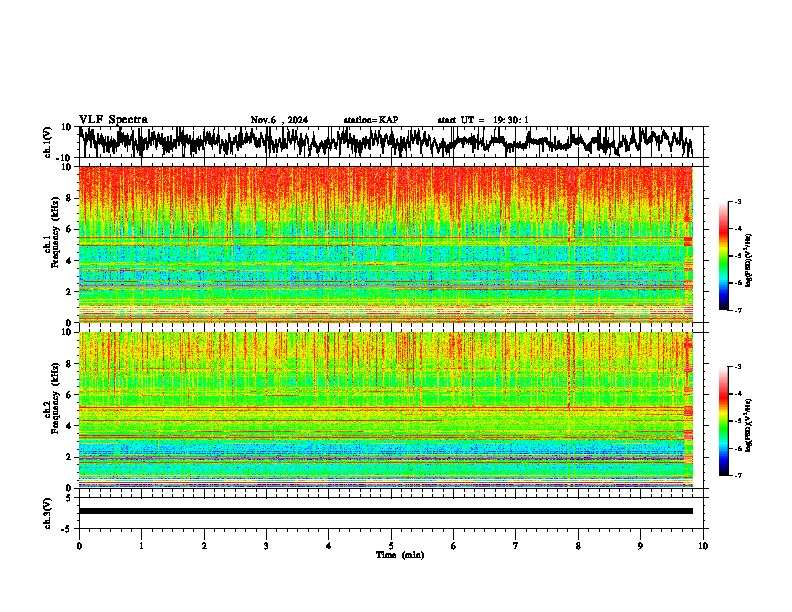Click the 'ch.1(V)' waveform axis label
The height and width of the screenshot is (612, 792).
[x=48, y=142]
